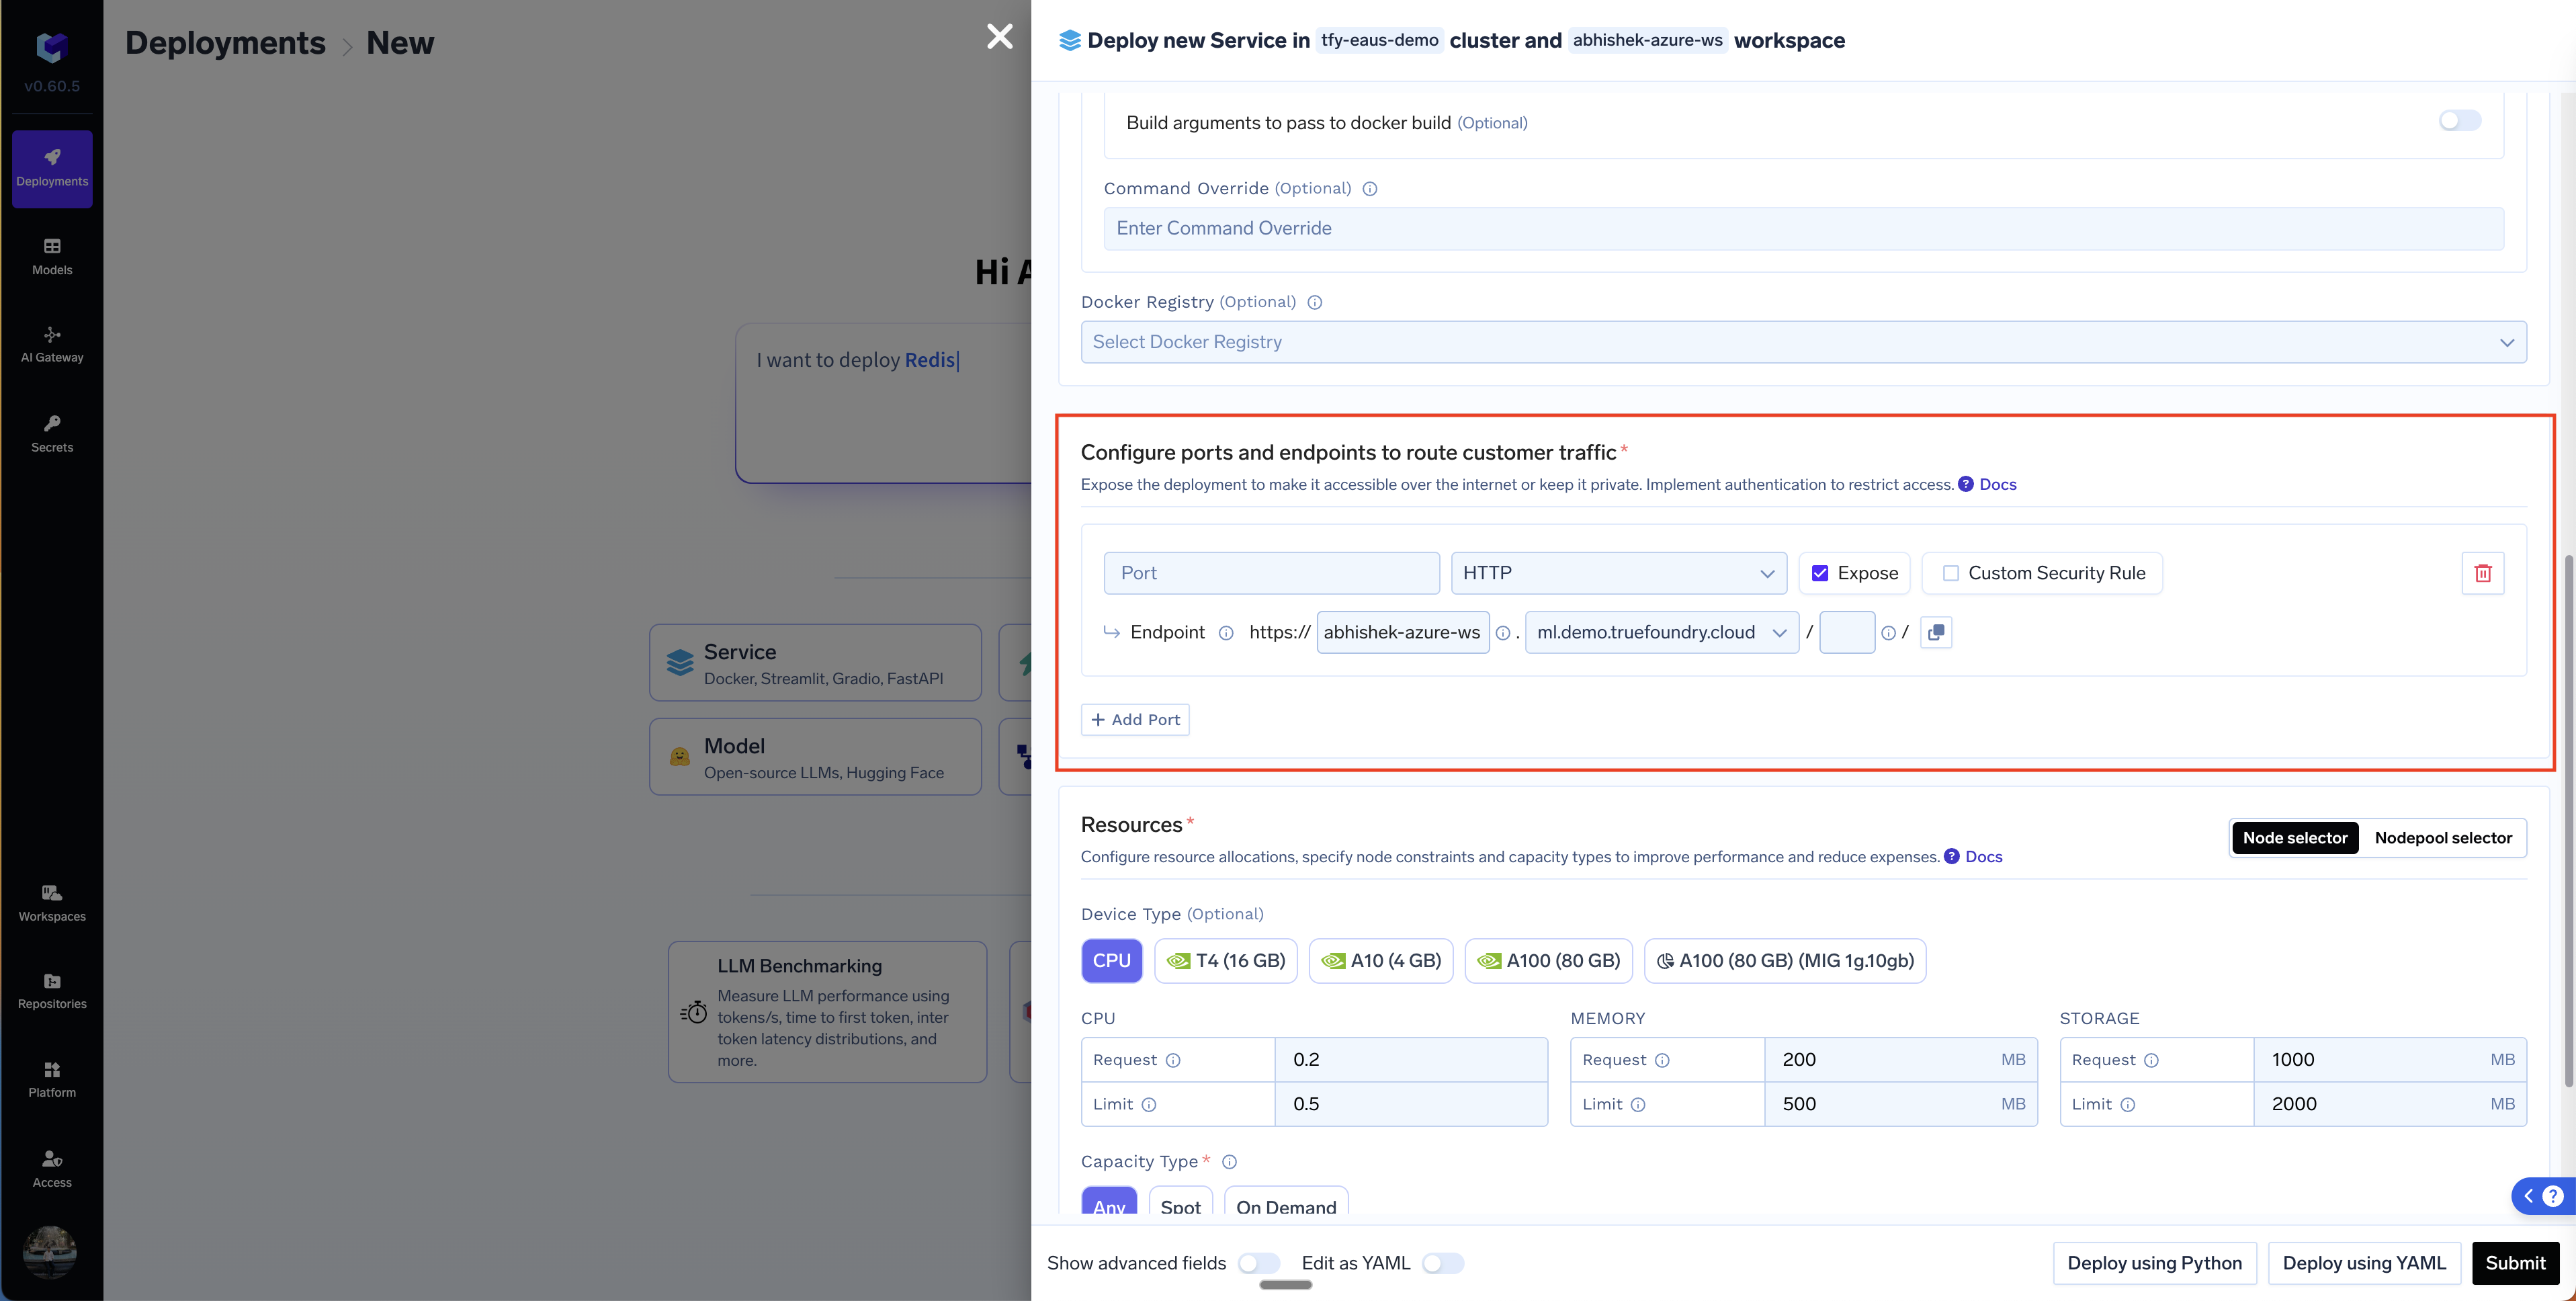The width and height of the screenshot is (2576, 1301).
Task: Click info icon next to CPU Limit
Action: (x=1149, y=1105)
